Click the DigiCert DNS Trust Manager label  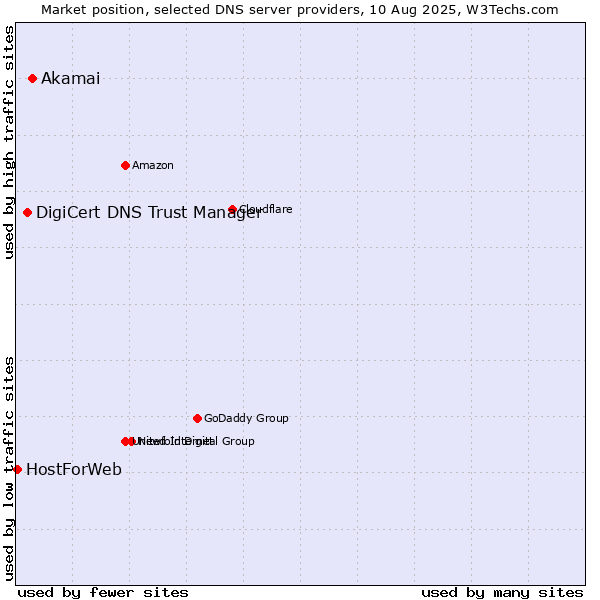coord(149,213)
